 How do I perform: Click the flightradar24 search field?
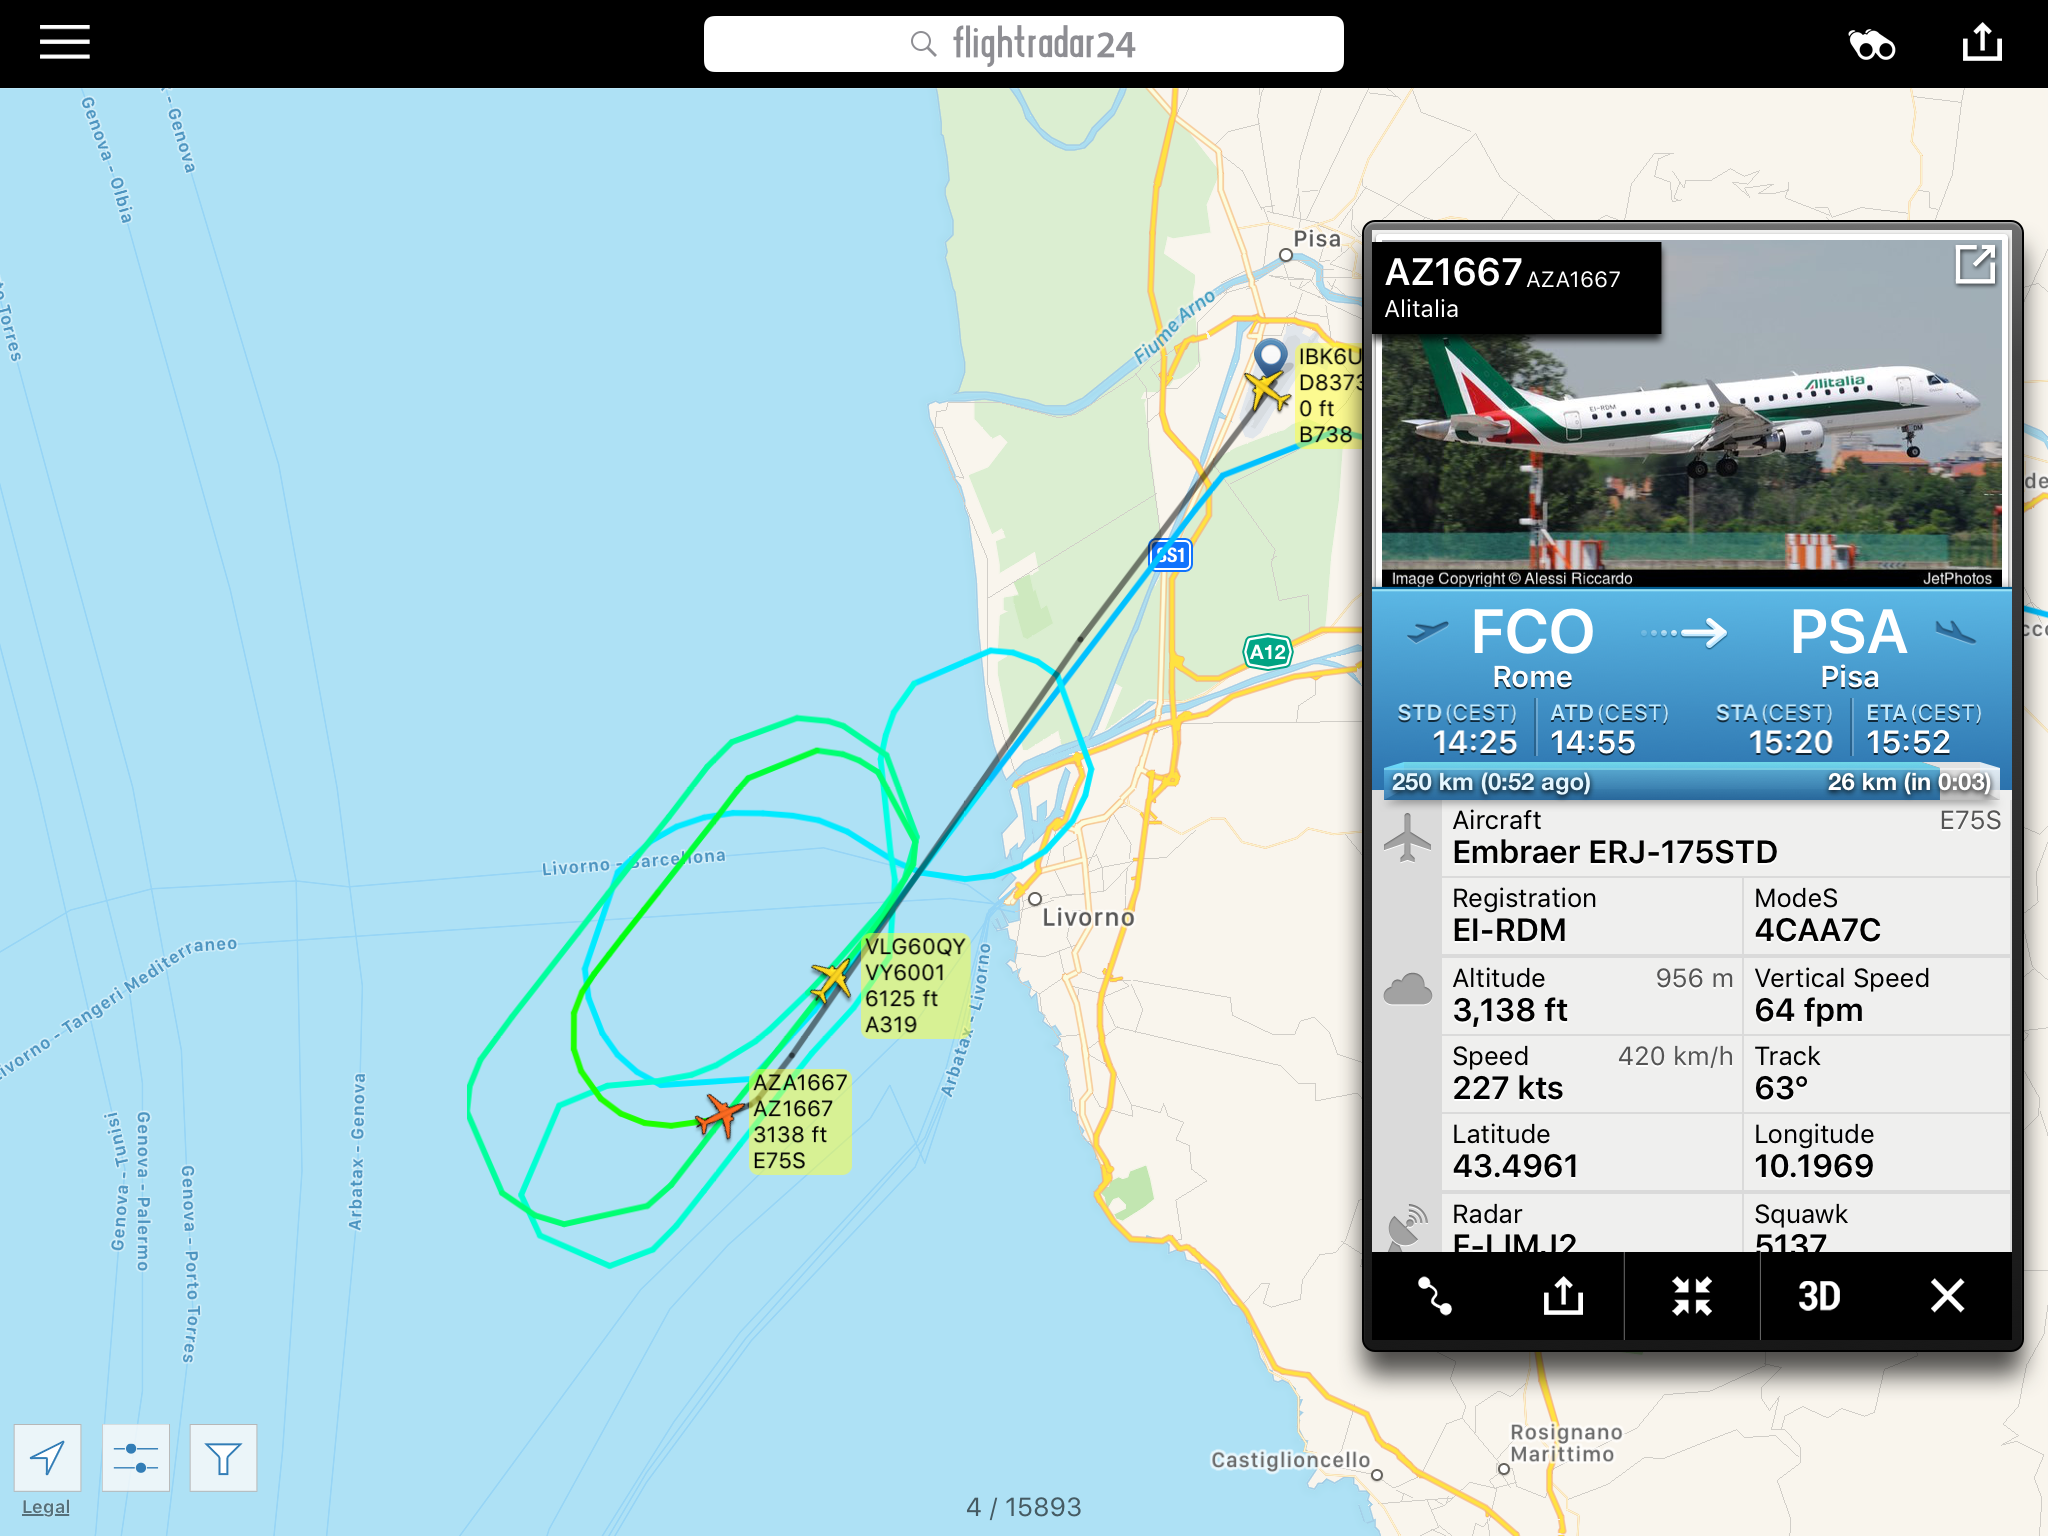coord(1023,44)
